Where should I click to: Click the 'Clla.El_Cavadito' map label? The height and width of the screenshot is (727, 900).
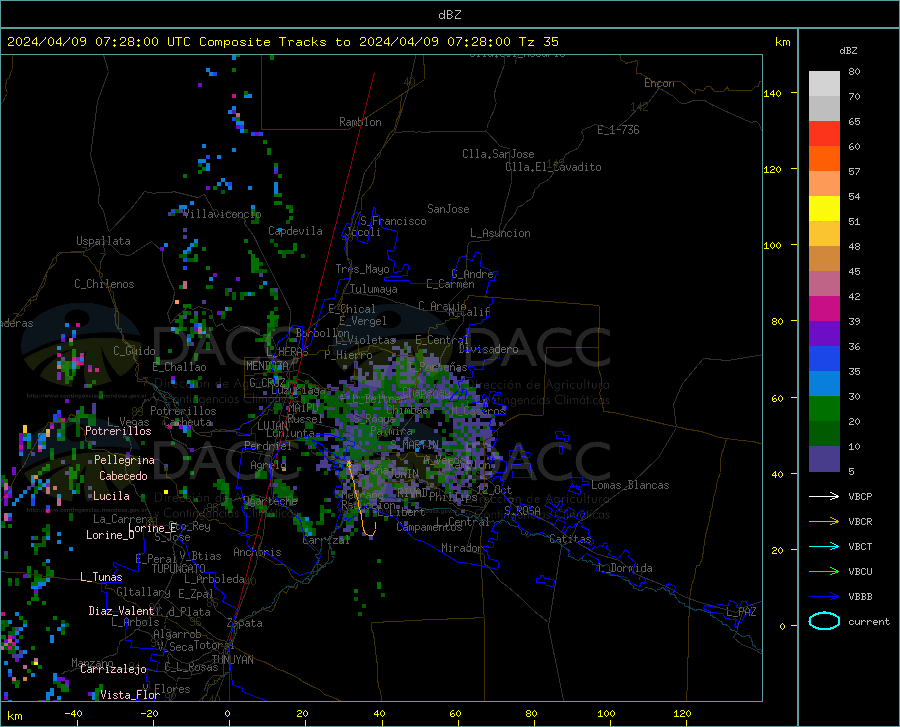pyautogui.click(x=553, y=167)
